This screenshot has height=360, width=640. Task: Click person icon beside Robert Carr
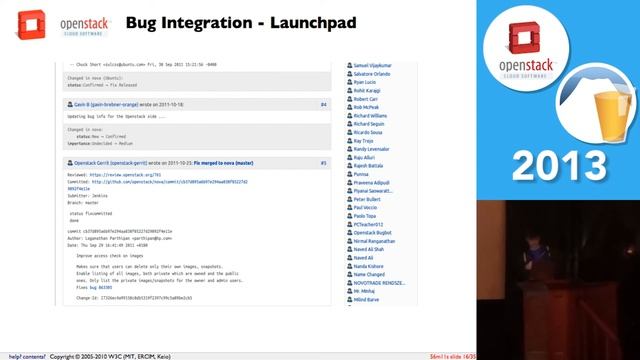coord(350,99)
